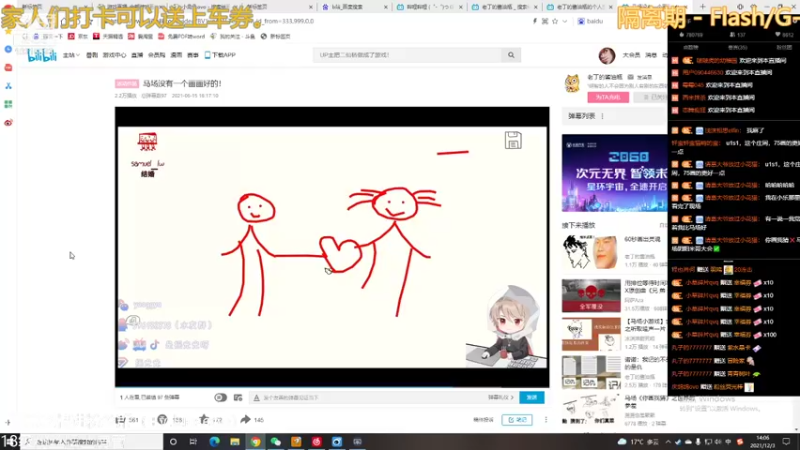Open the 弹幕列表 three-dot menu
Image resolution: width=800 pixels, height=450 pixels.
[603, 116]
